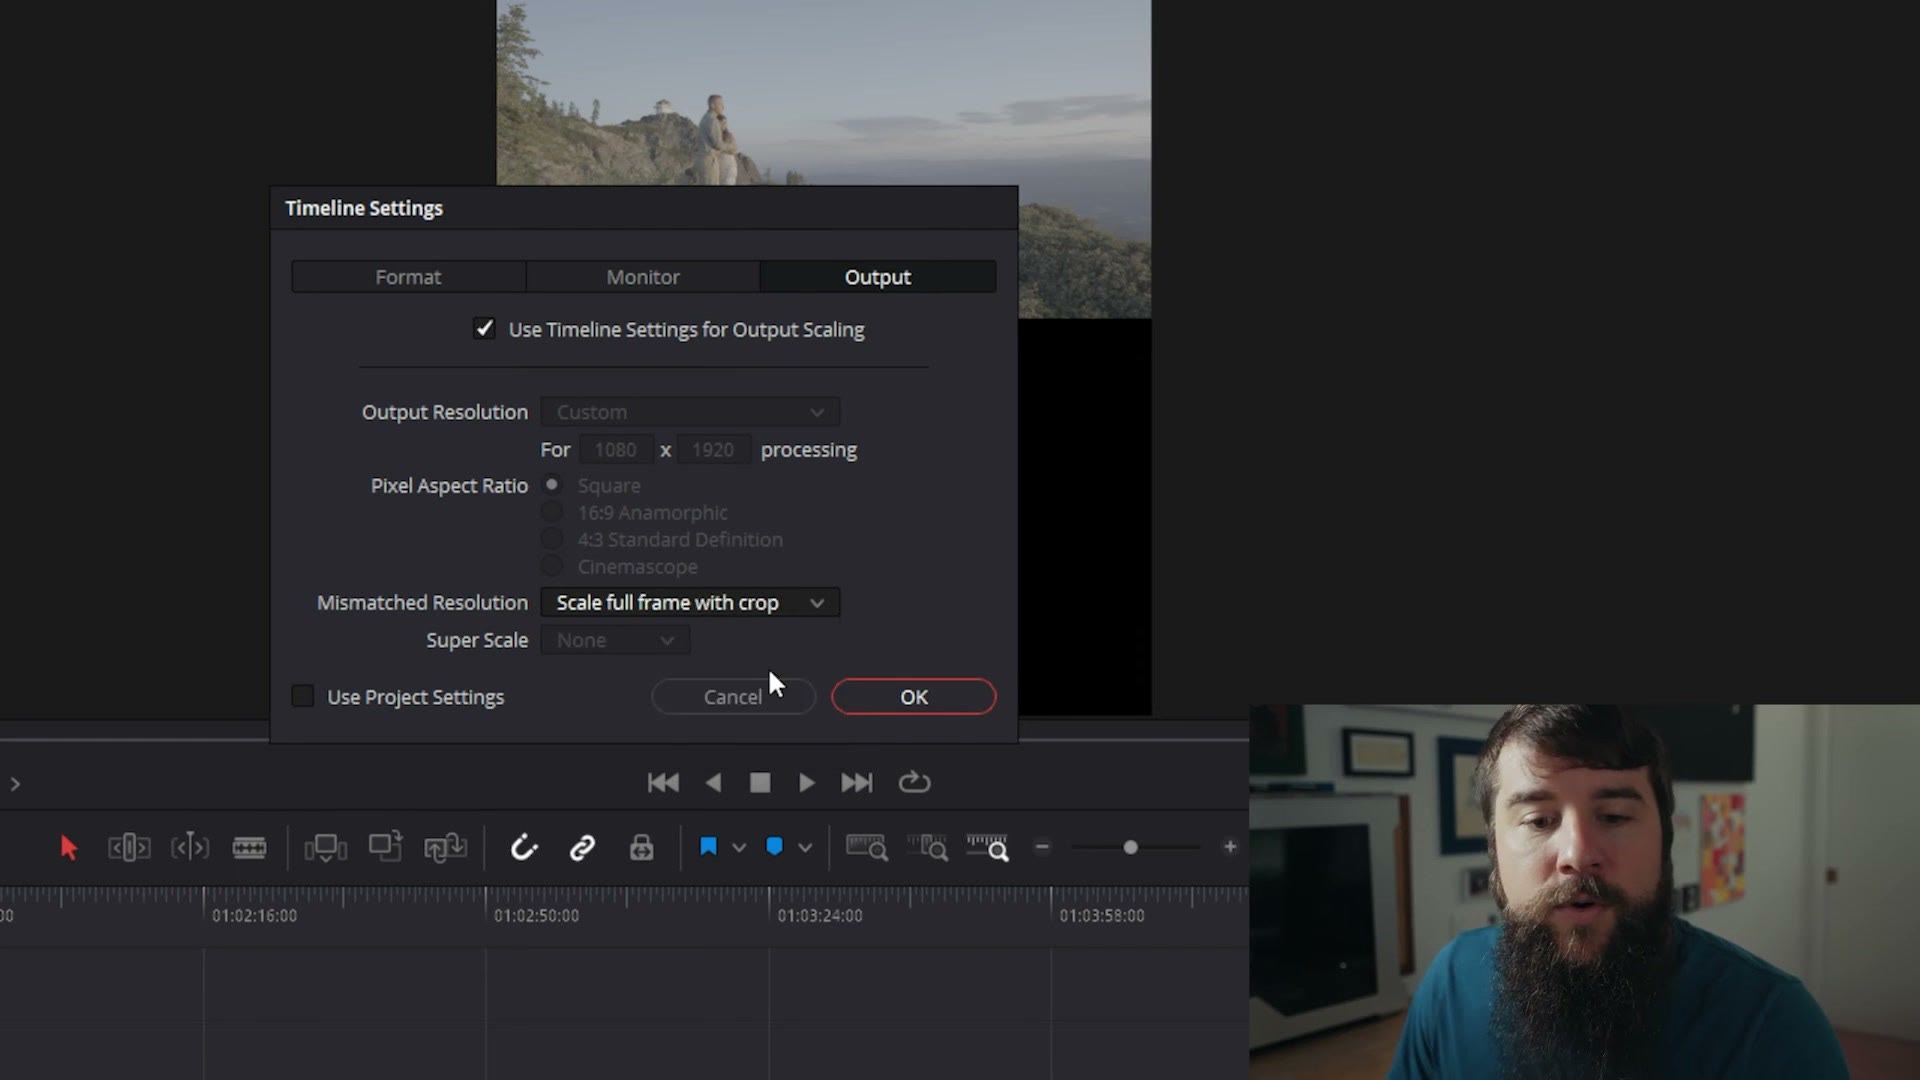Click the Custom Zoom icon
Image resolution: width=1920 pixels, height=1080 pixels.
(x=988, y=848)
